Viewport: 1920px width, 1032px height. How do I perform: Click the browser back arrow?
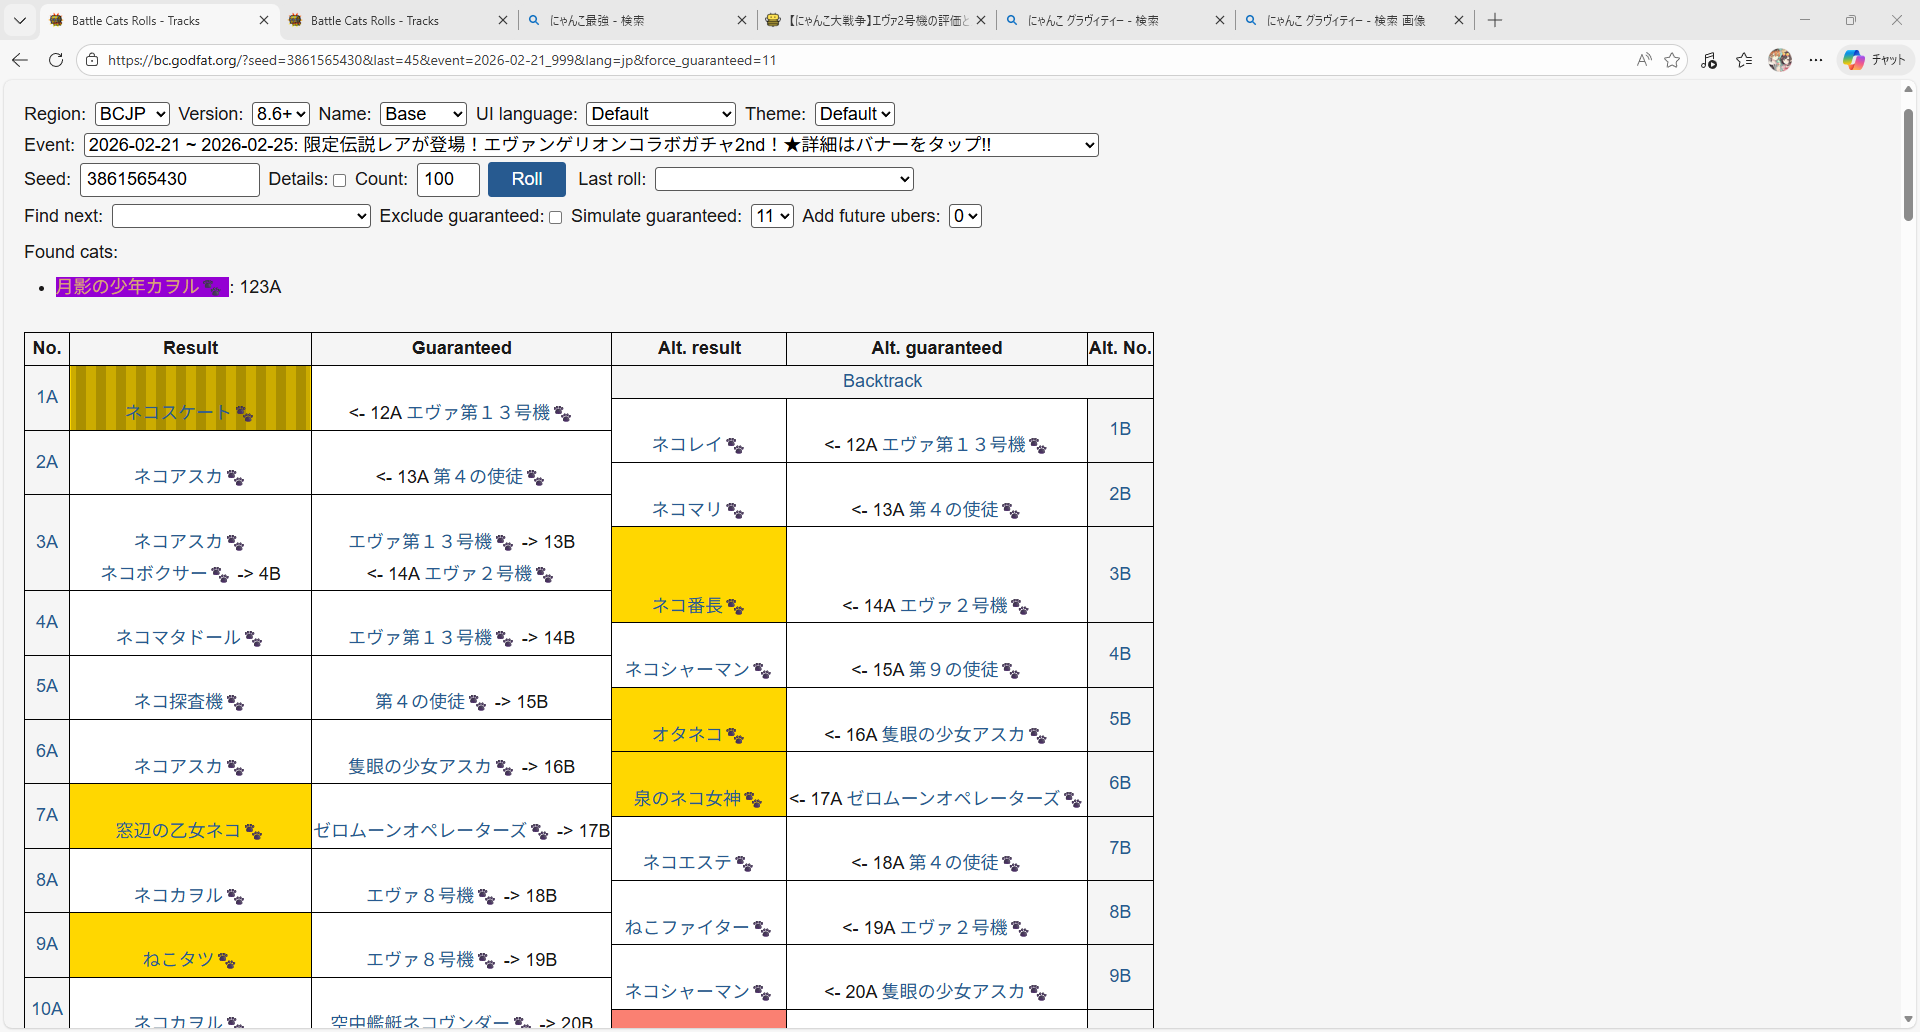click(20, 60)
